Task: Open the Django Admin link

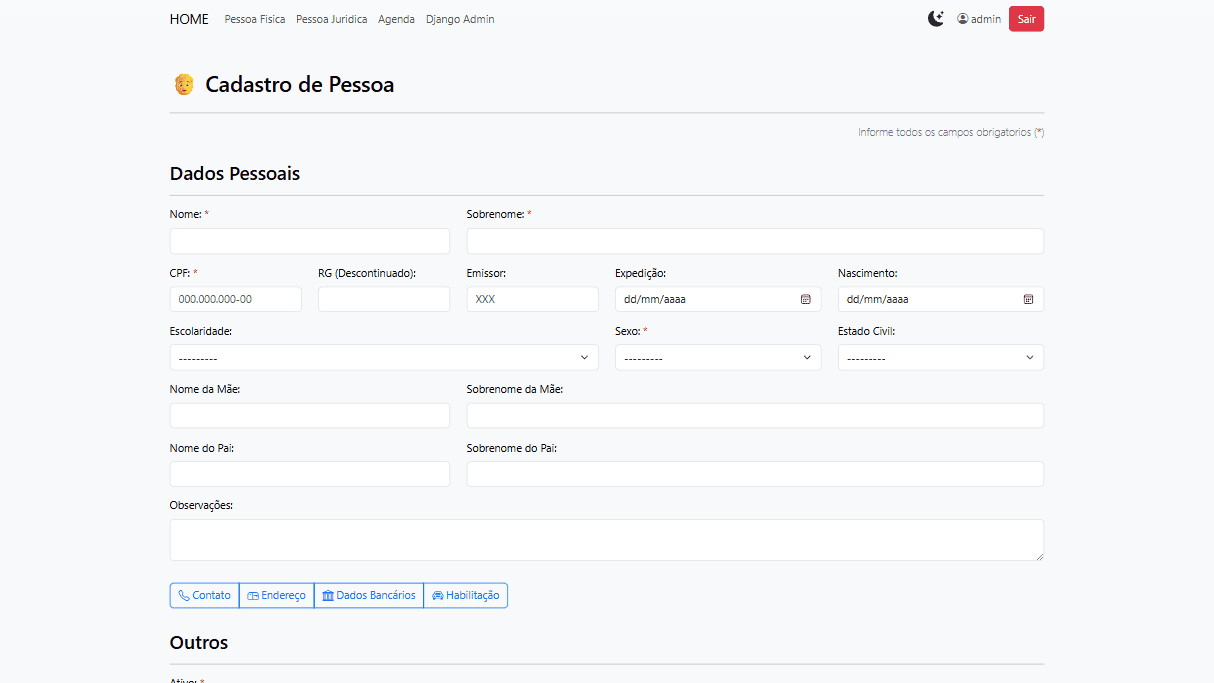Action: point(460,19)
